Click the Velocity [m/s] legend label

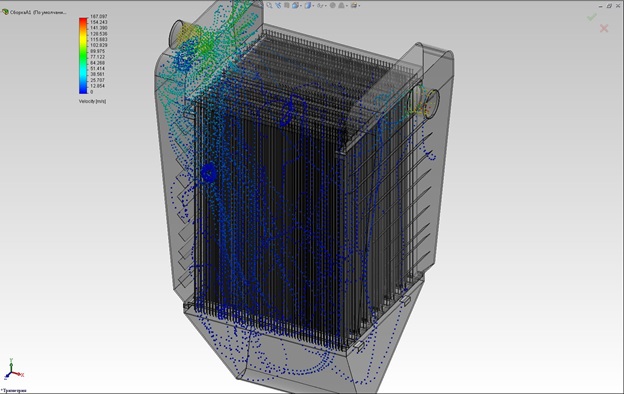coord(92,101)
